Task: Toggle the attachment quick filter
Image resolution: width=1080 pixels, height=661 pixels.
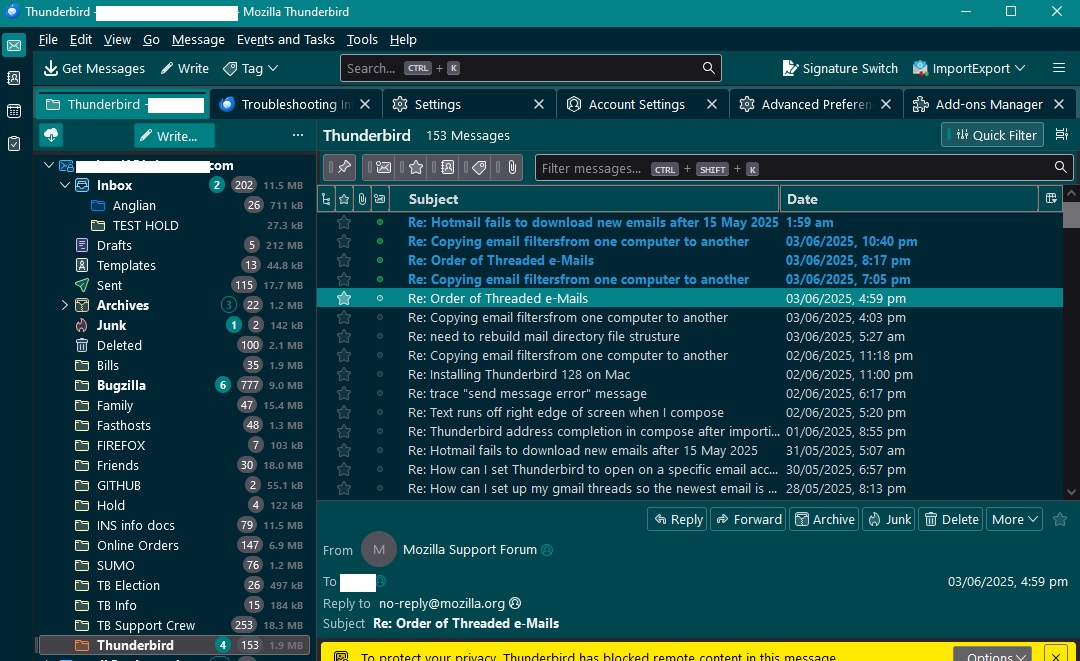Action: (511, 168)
